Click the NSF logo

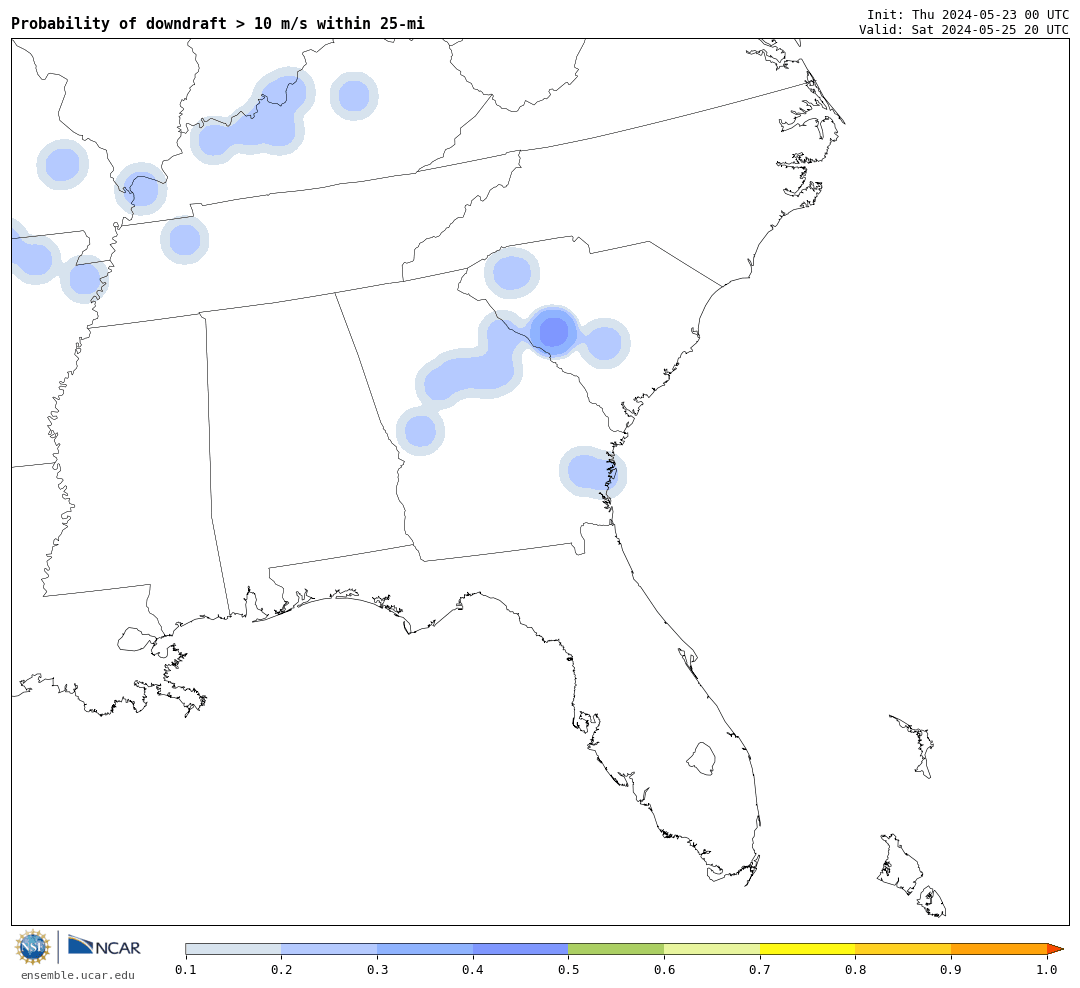click(x=32, y=947)
